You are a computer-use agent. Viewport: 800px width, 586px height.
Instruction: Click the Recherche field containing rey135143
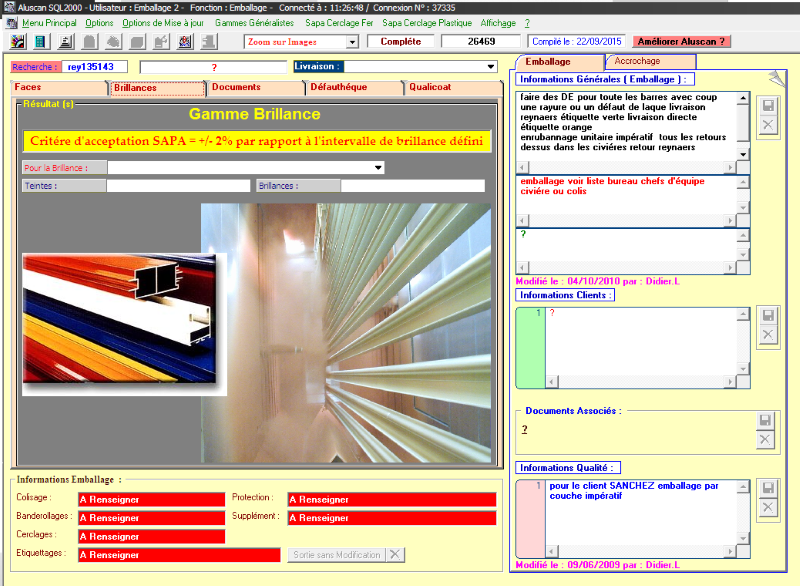tap(94, 67)
